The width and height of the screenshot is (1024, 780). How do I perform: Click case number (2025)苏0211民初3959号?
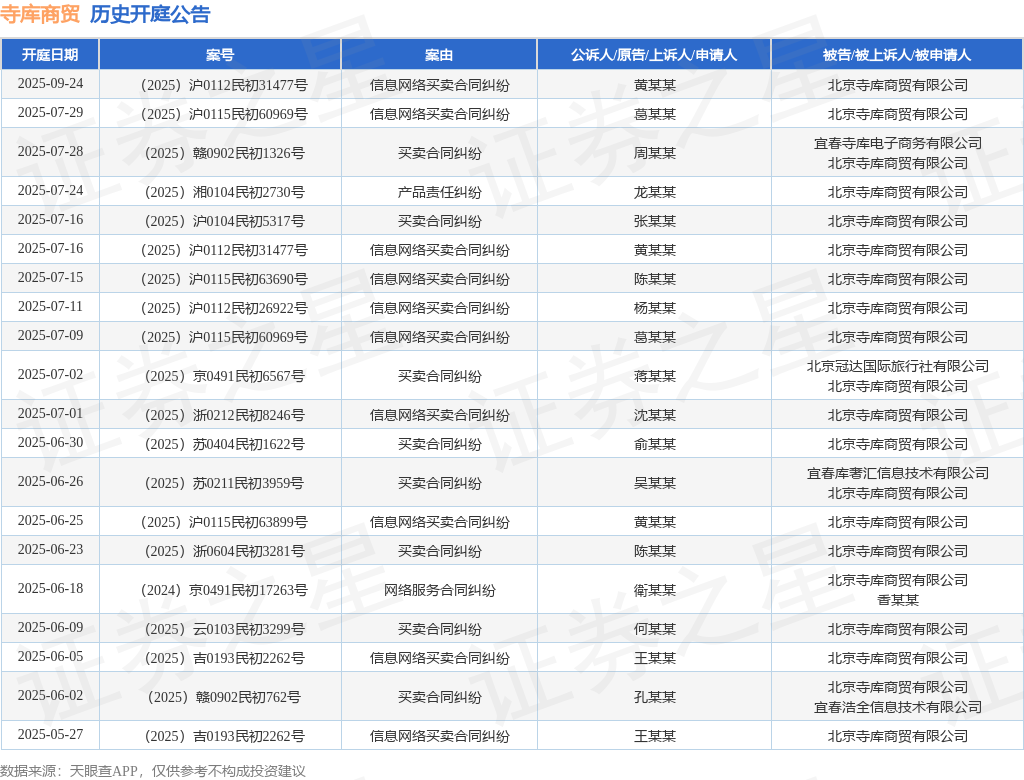tap(224, 483)
